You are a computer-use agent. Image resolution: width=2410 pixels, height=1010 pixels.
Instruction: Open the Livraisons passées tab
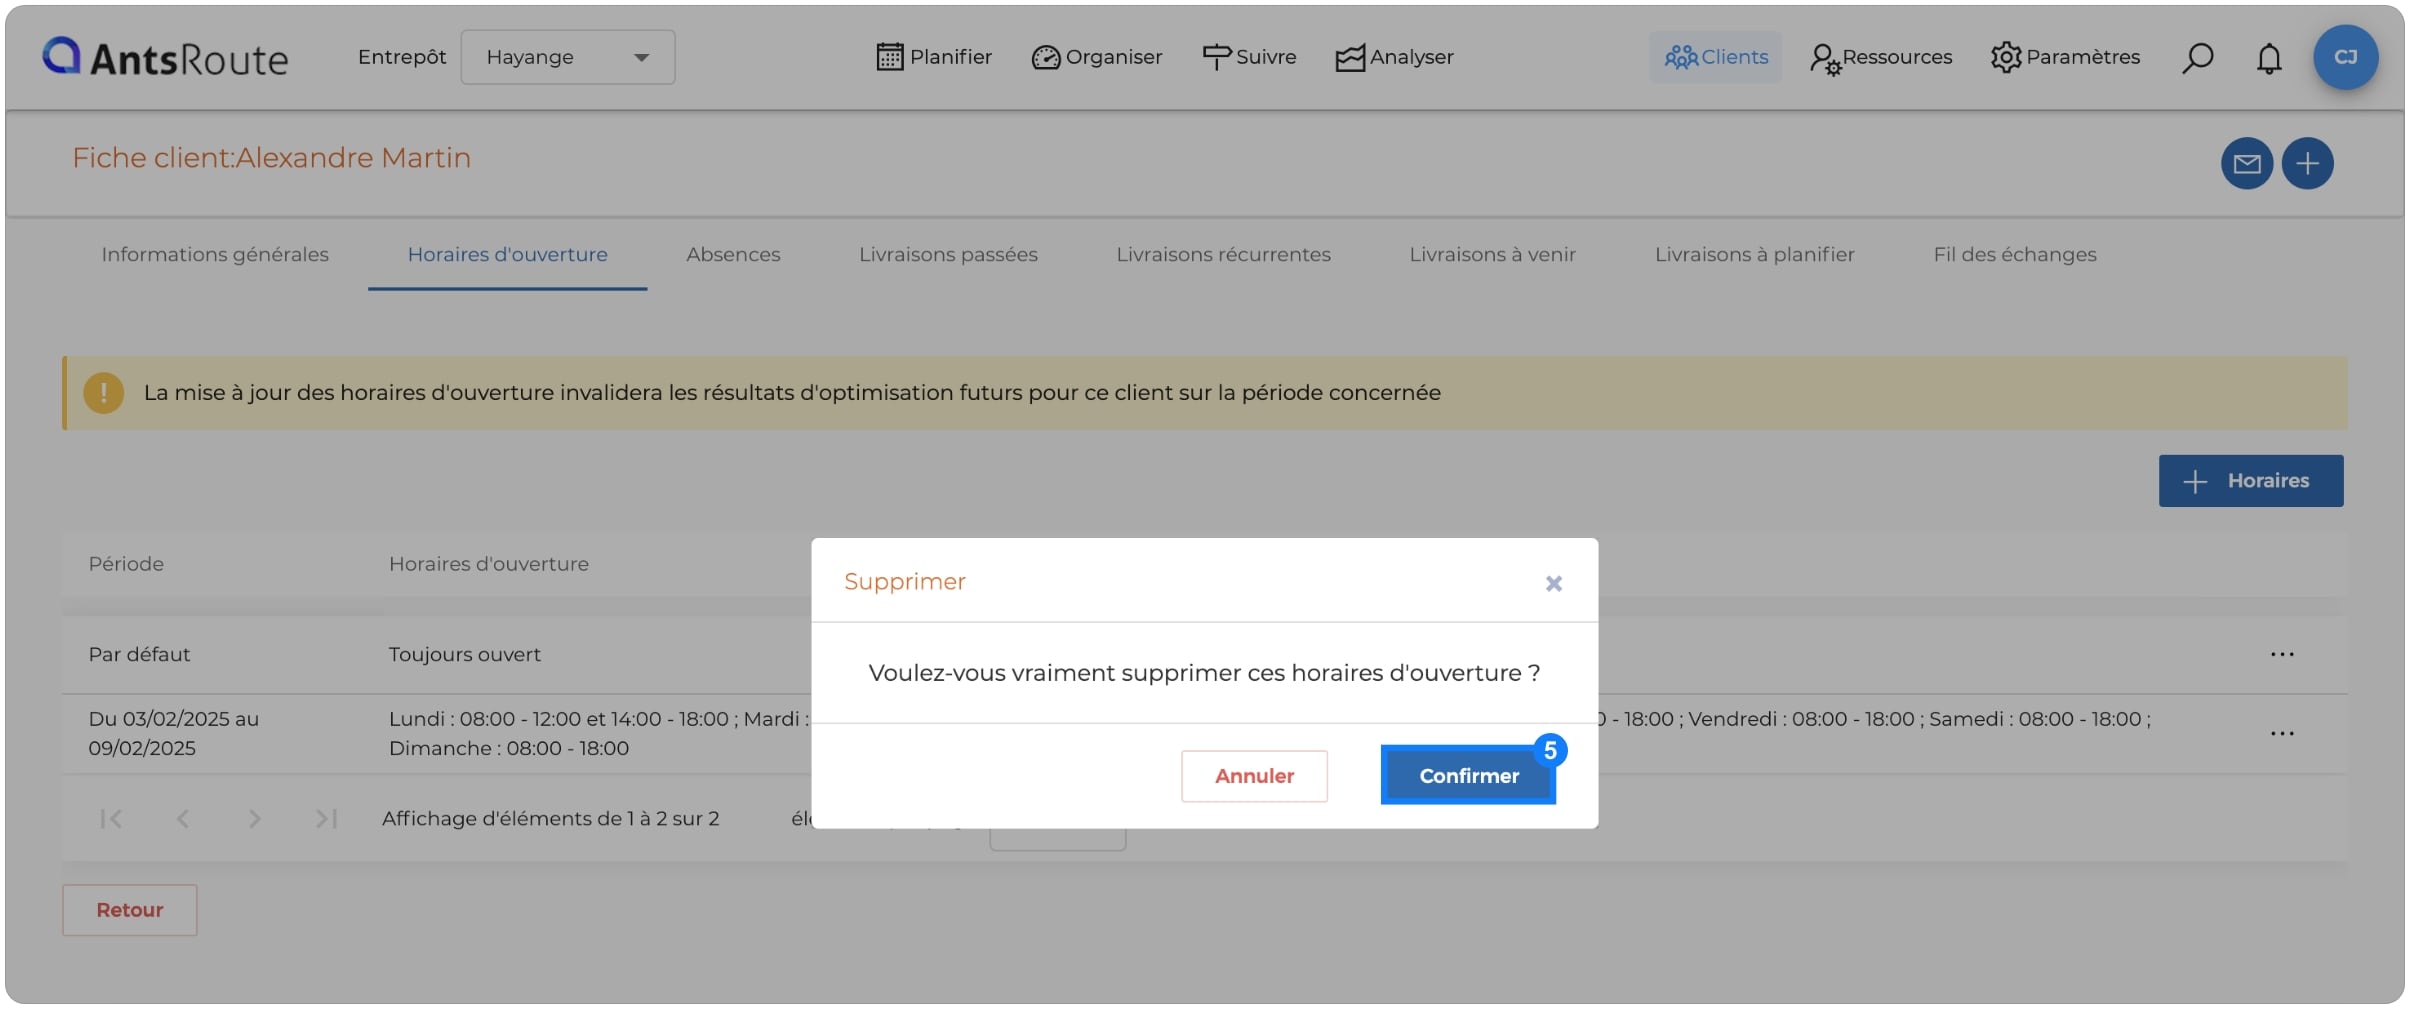948,255
